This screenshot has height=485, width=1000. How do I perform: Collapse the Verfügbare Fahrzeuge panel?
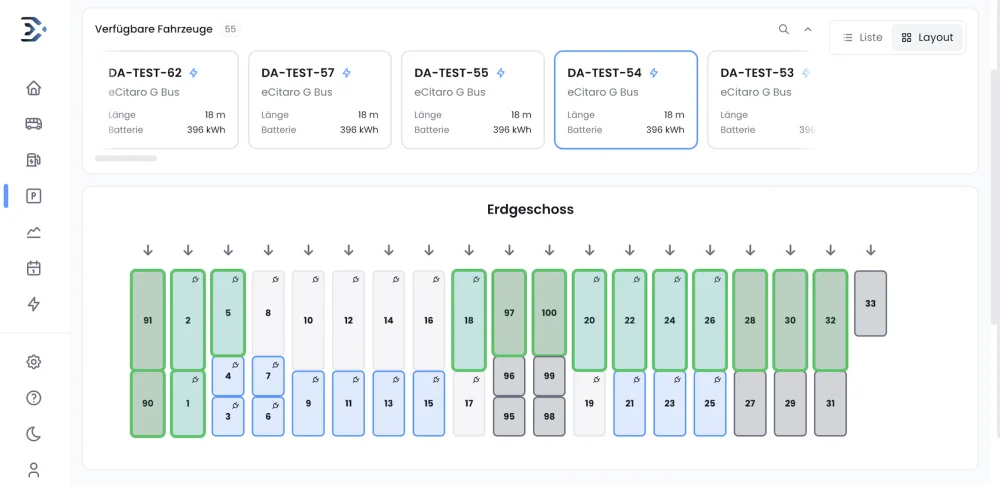click(808, 29)
